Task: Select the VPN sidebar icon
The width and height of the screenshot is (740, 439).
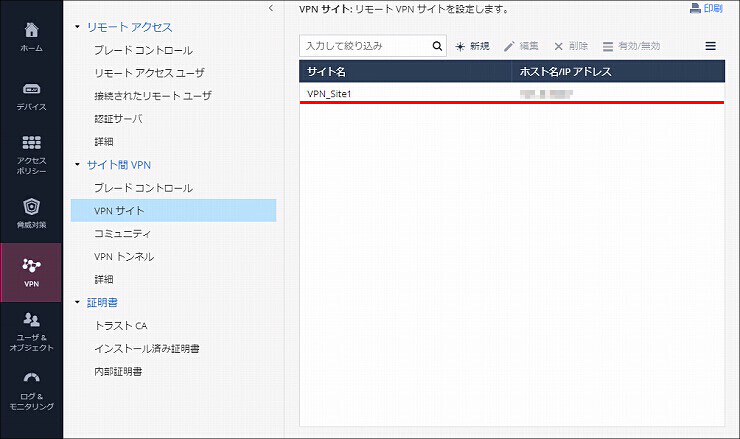Action: 31,272
